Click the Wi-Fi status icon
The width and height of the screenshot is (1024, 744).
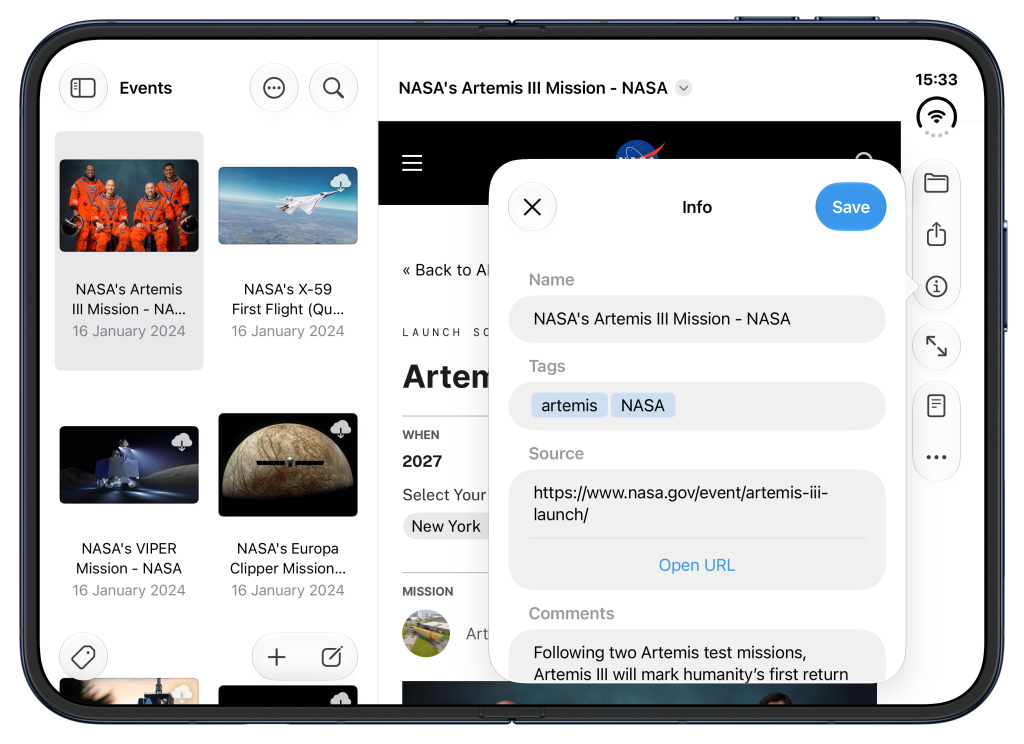point(936,118)
